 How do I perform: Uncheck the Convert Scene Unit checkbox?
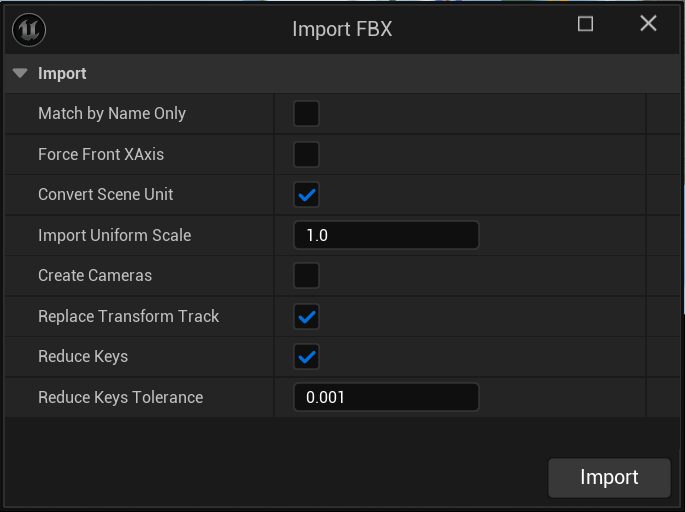(306, 194)
